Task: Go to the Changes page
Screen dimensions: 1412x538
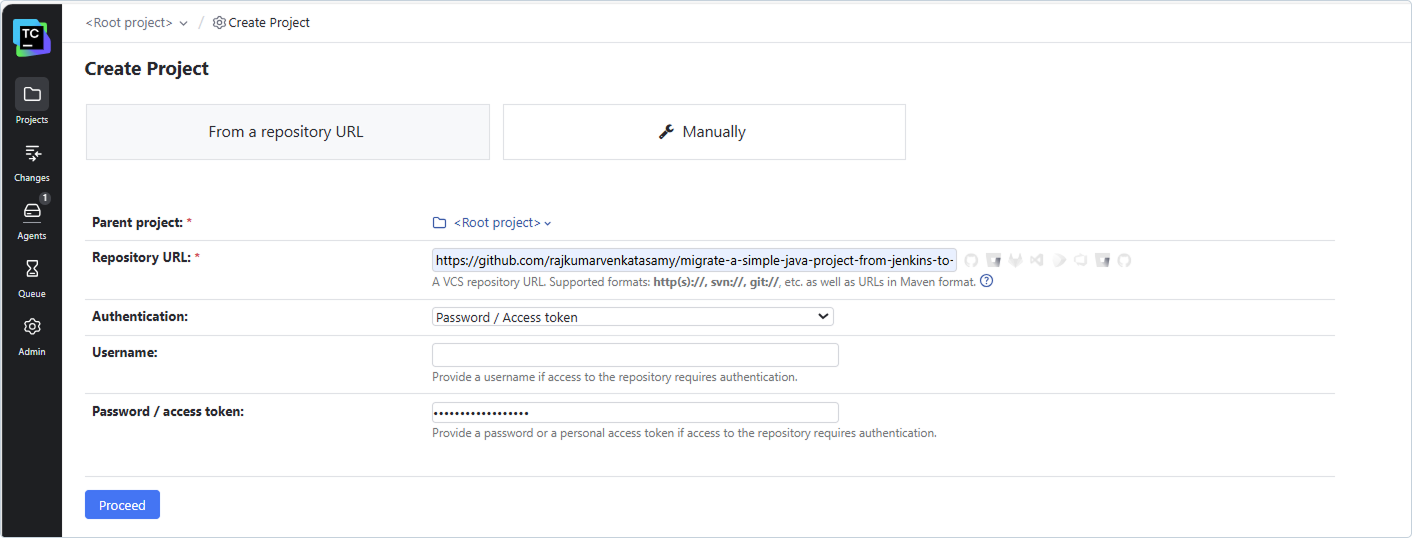Action: click(31, 161)
